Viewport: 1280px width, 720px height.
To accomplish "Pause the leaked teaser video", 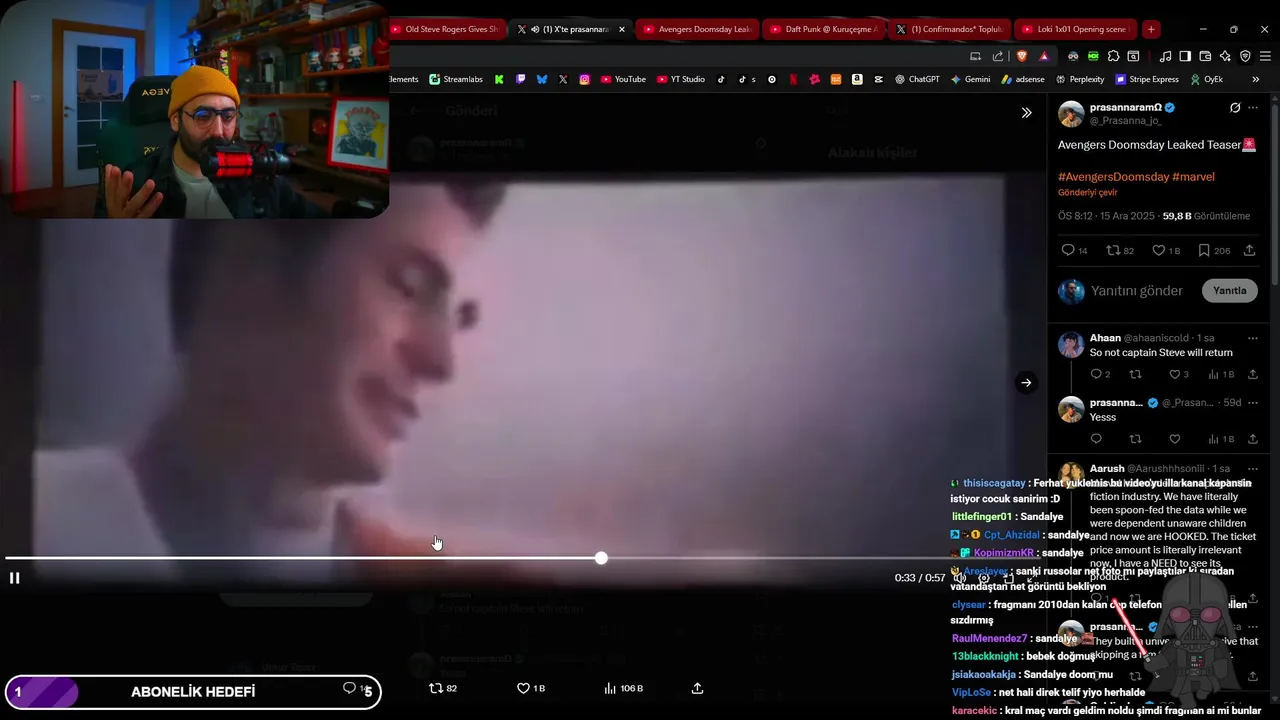I will tap(14, 578).
